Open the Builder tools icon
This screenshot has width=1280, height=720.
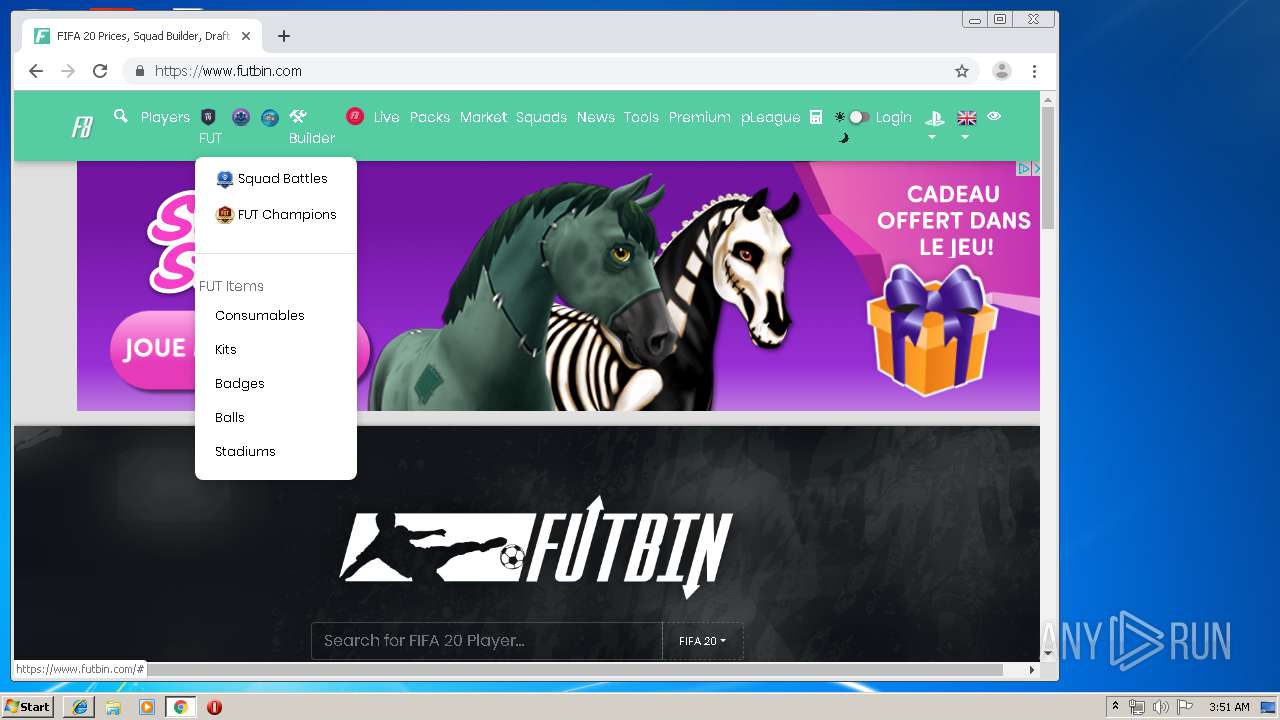point(298,116)
